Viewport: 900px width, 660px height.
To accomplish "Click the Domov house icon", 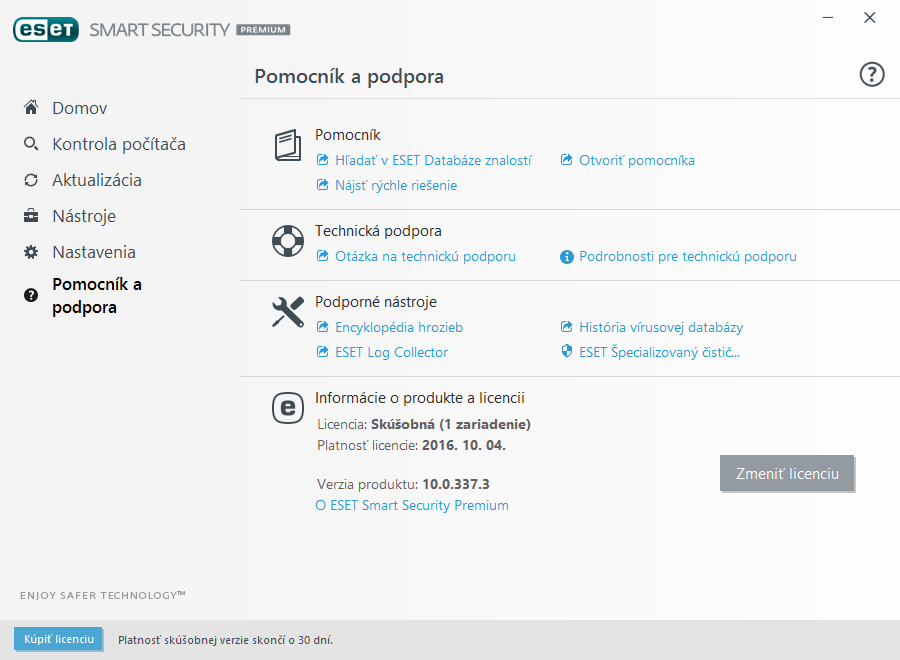I will coord(32,108).
